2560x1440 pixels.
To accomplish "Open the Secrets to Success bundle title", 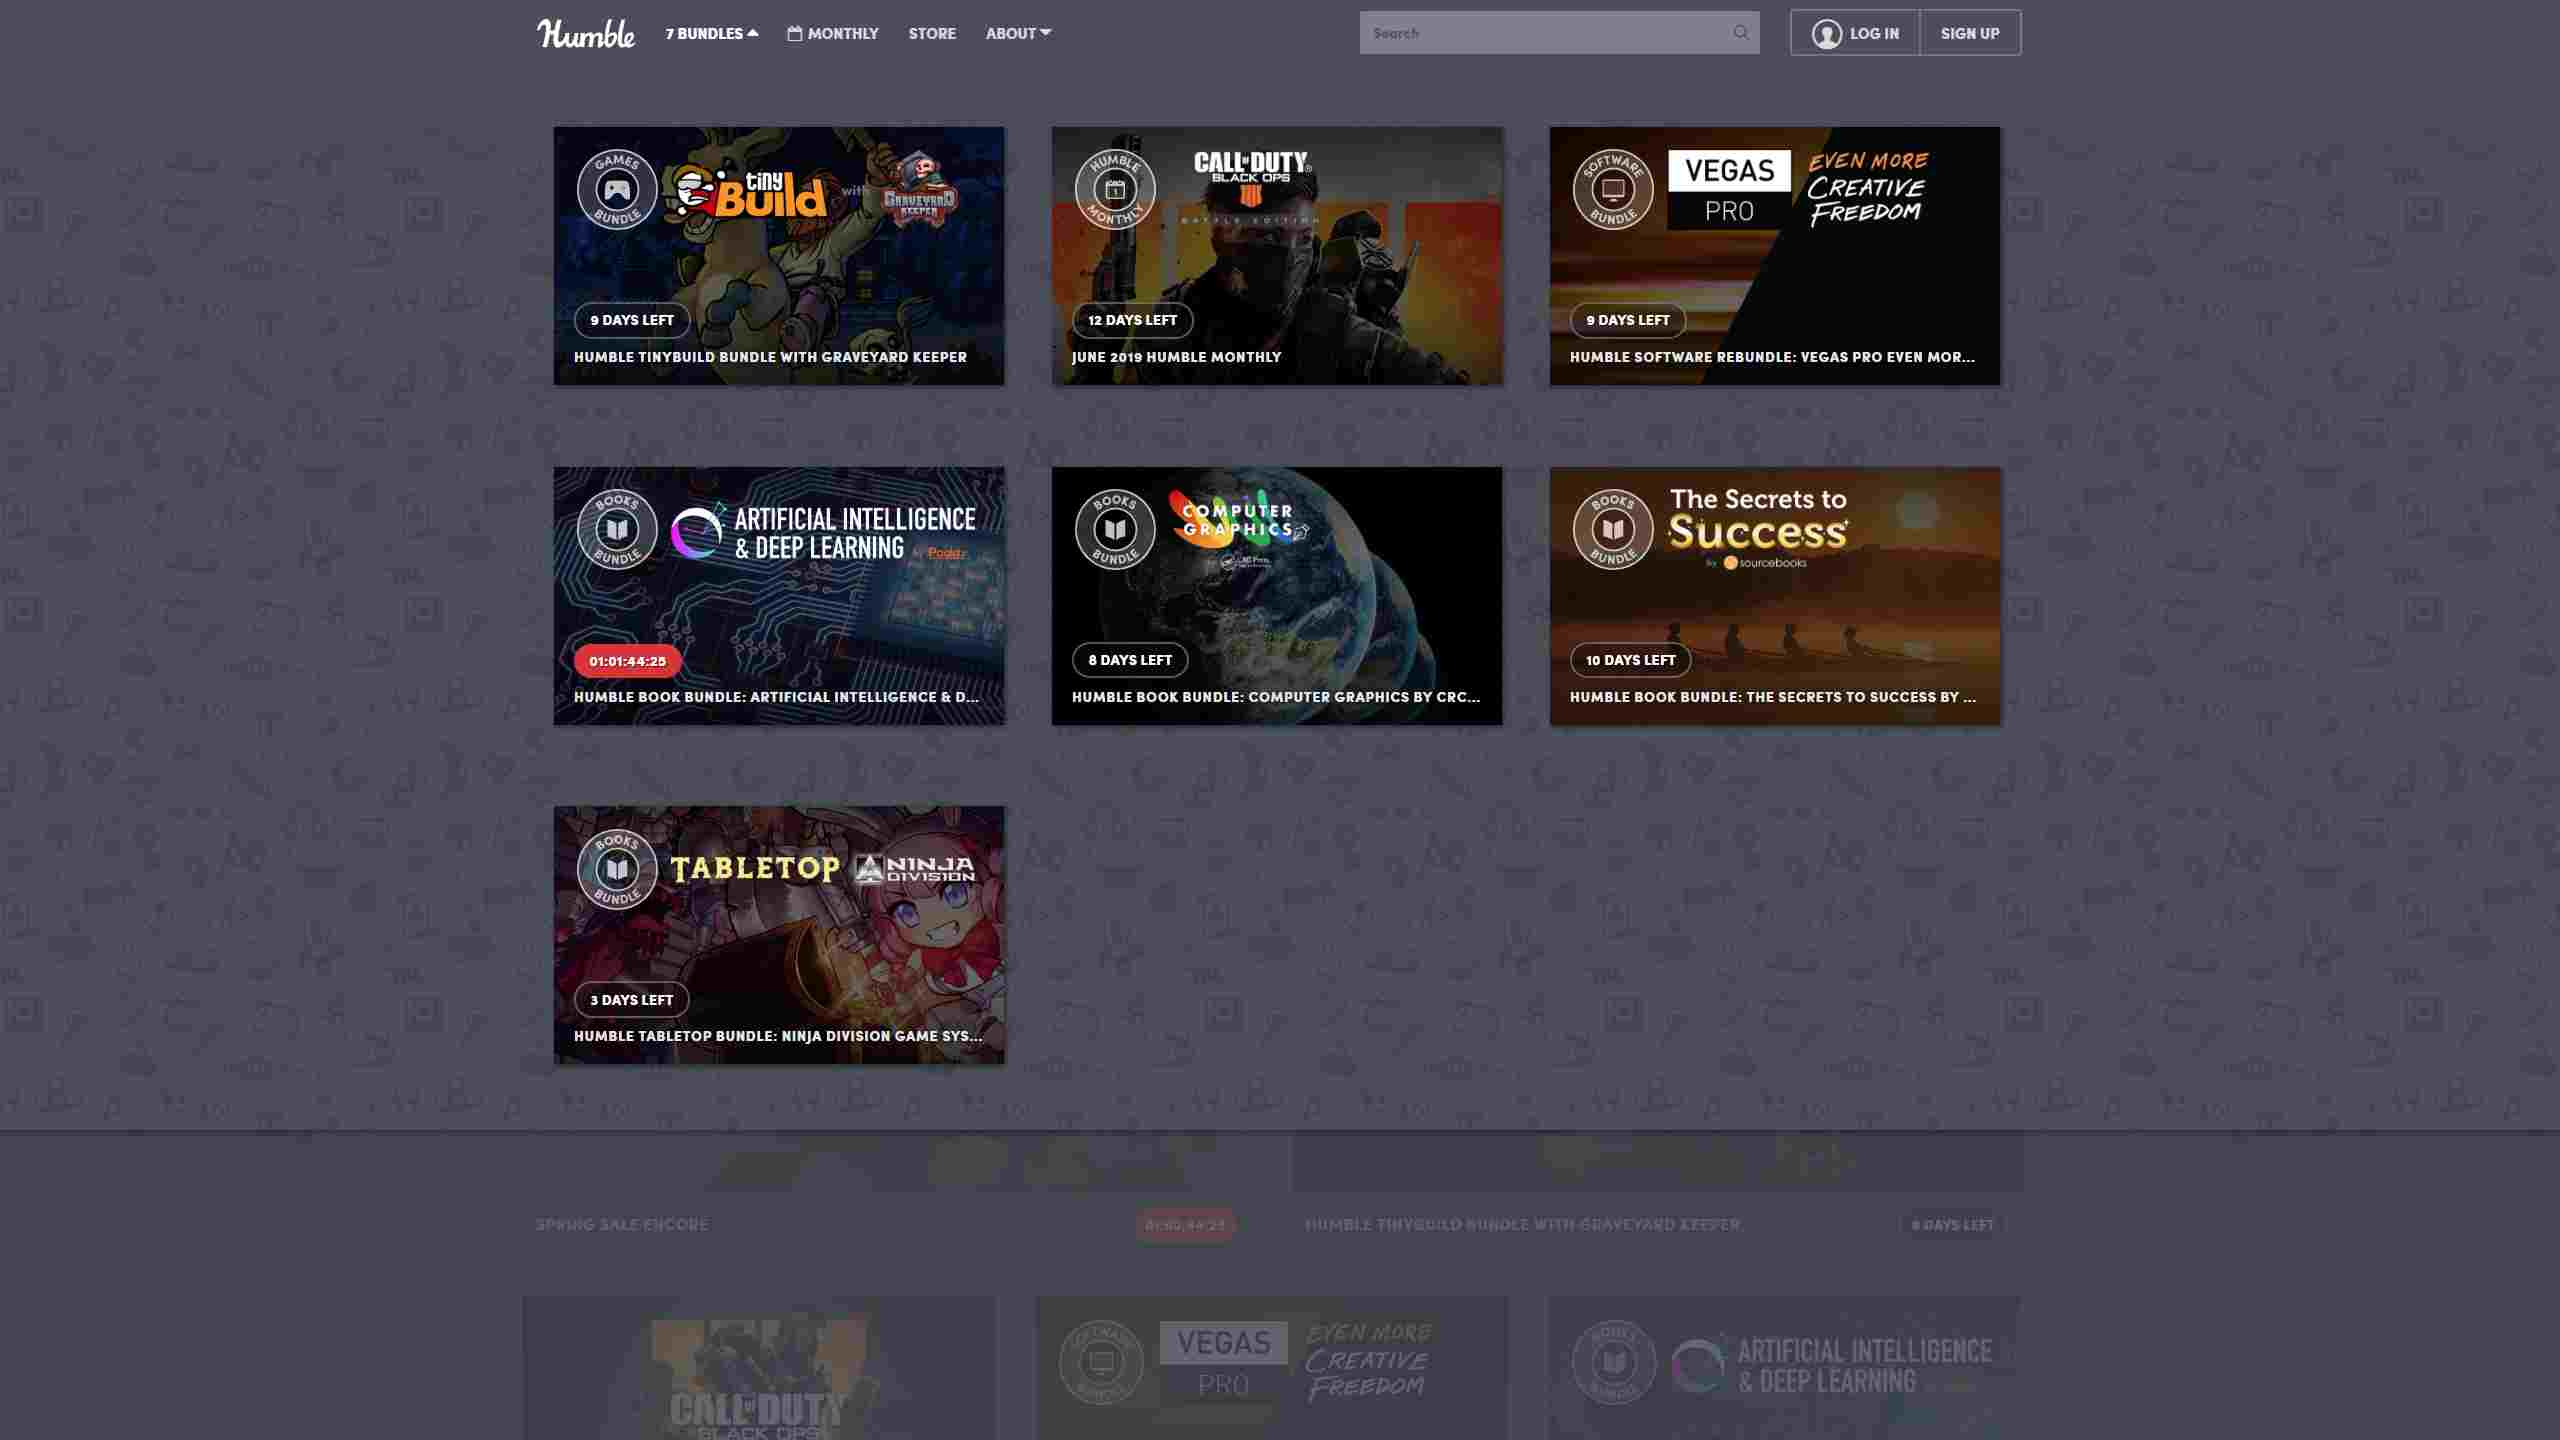I will [x=1772, y=697].
